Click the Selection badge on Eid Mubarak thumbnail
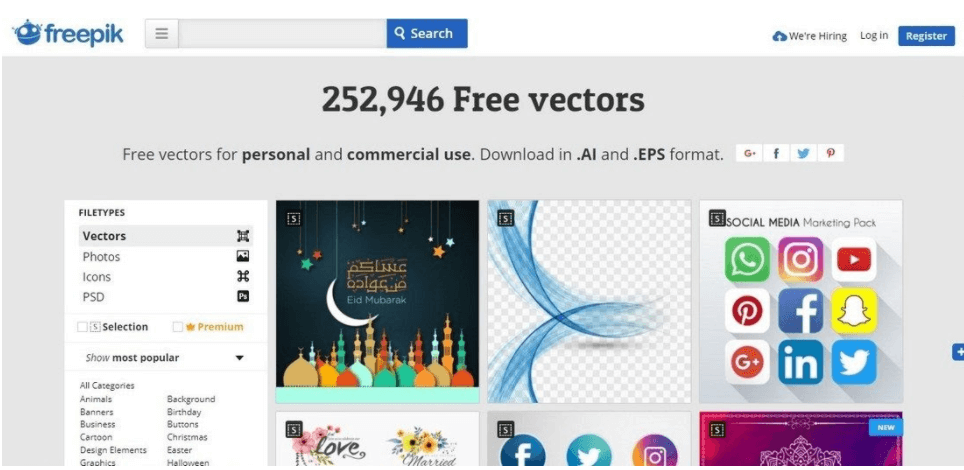This screenshot has width=964, height=470. [293, 218]
